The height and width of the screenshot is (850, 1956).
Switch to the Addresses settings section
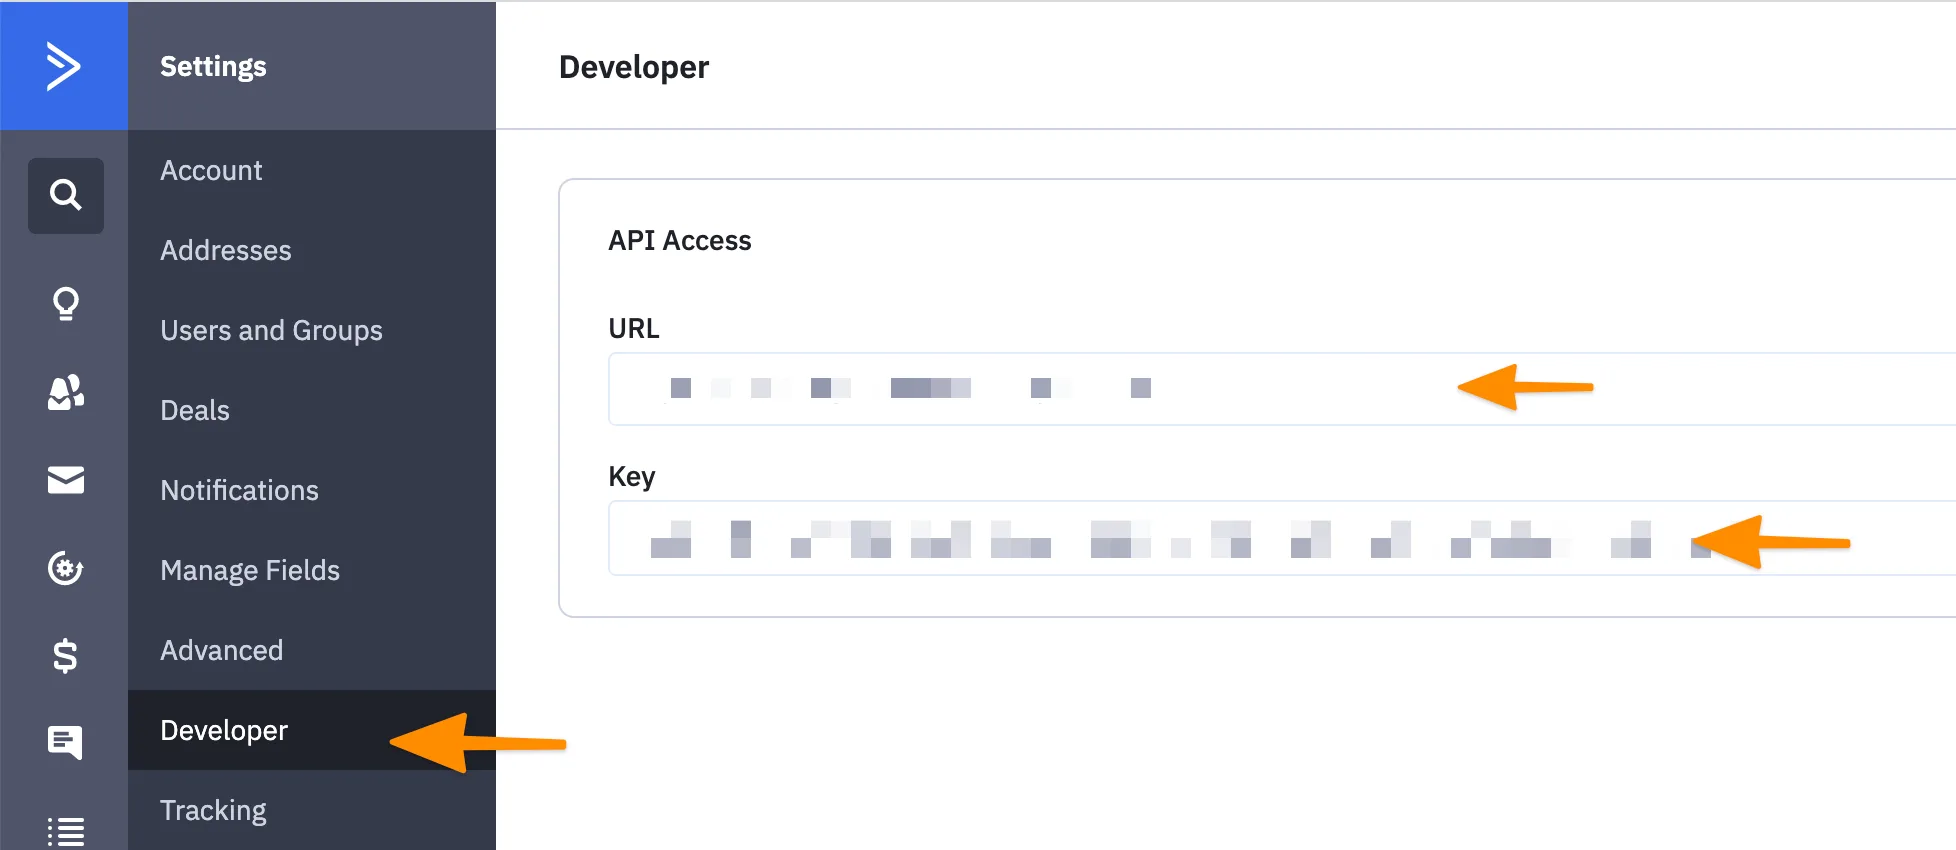(225, 250)
